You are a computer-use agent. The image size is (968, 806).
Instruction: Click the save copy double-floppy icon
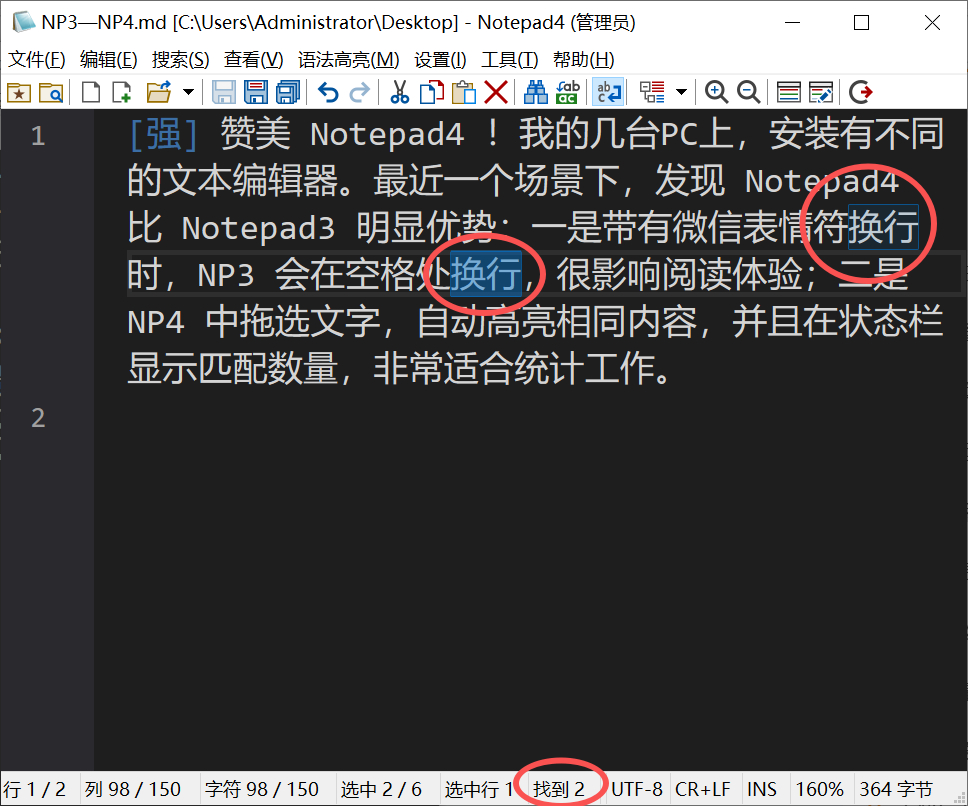coord(288,93)
